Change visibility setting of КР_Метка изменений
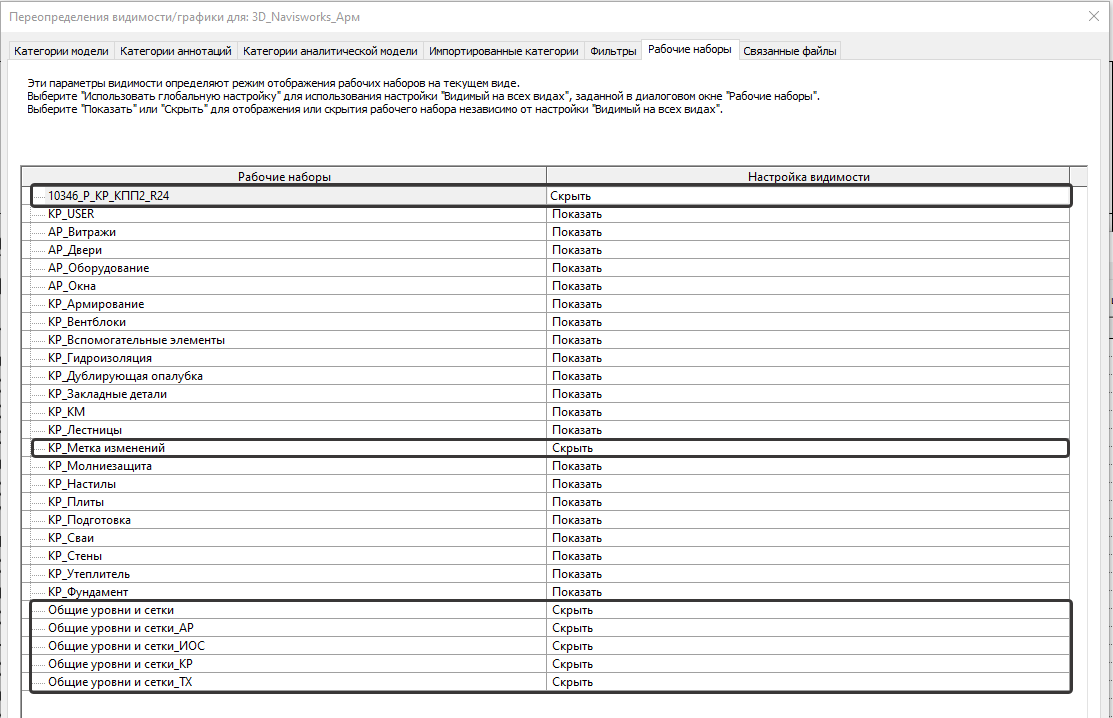The width and height of the screenshot is (1113, 718). coord(806,448)
